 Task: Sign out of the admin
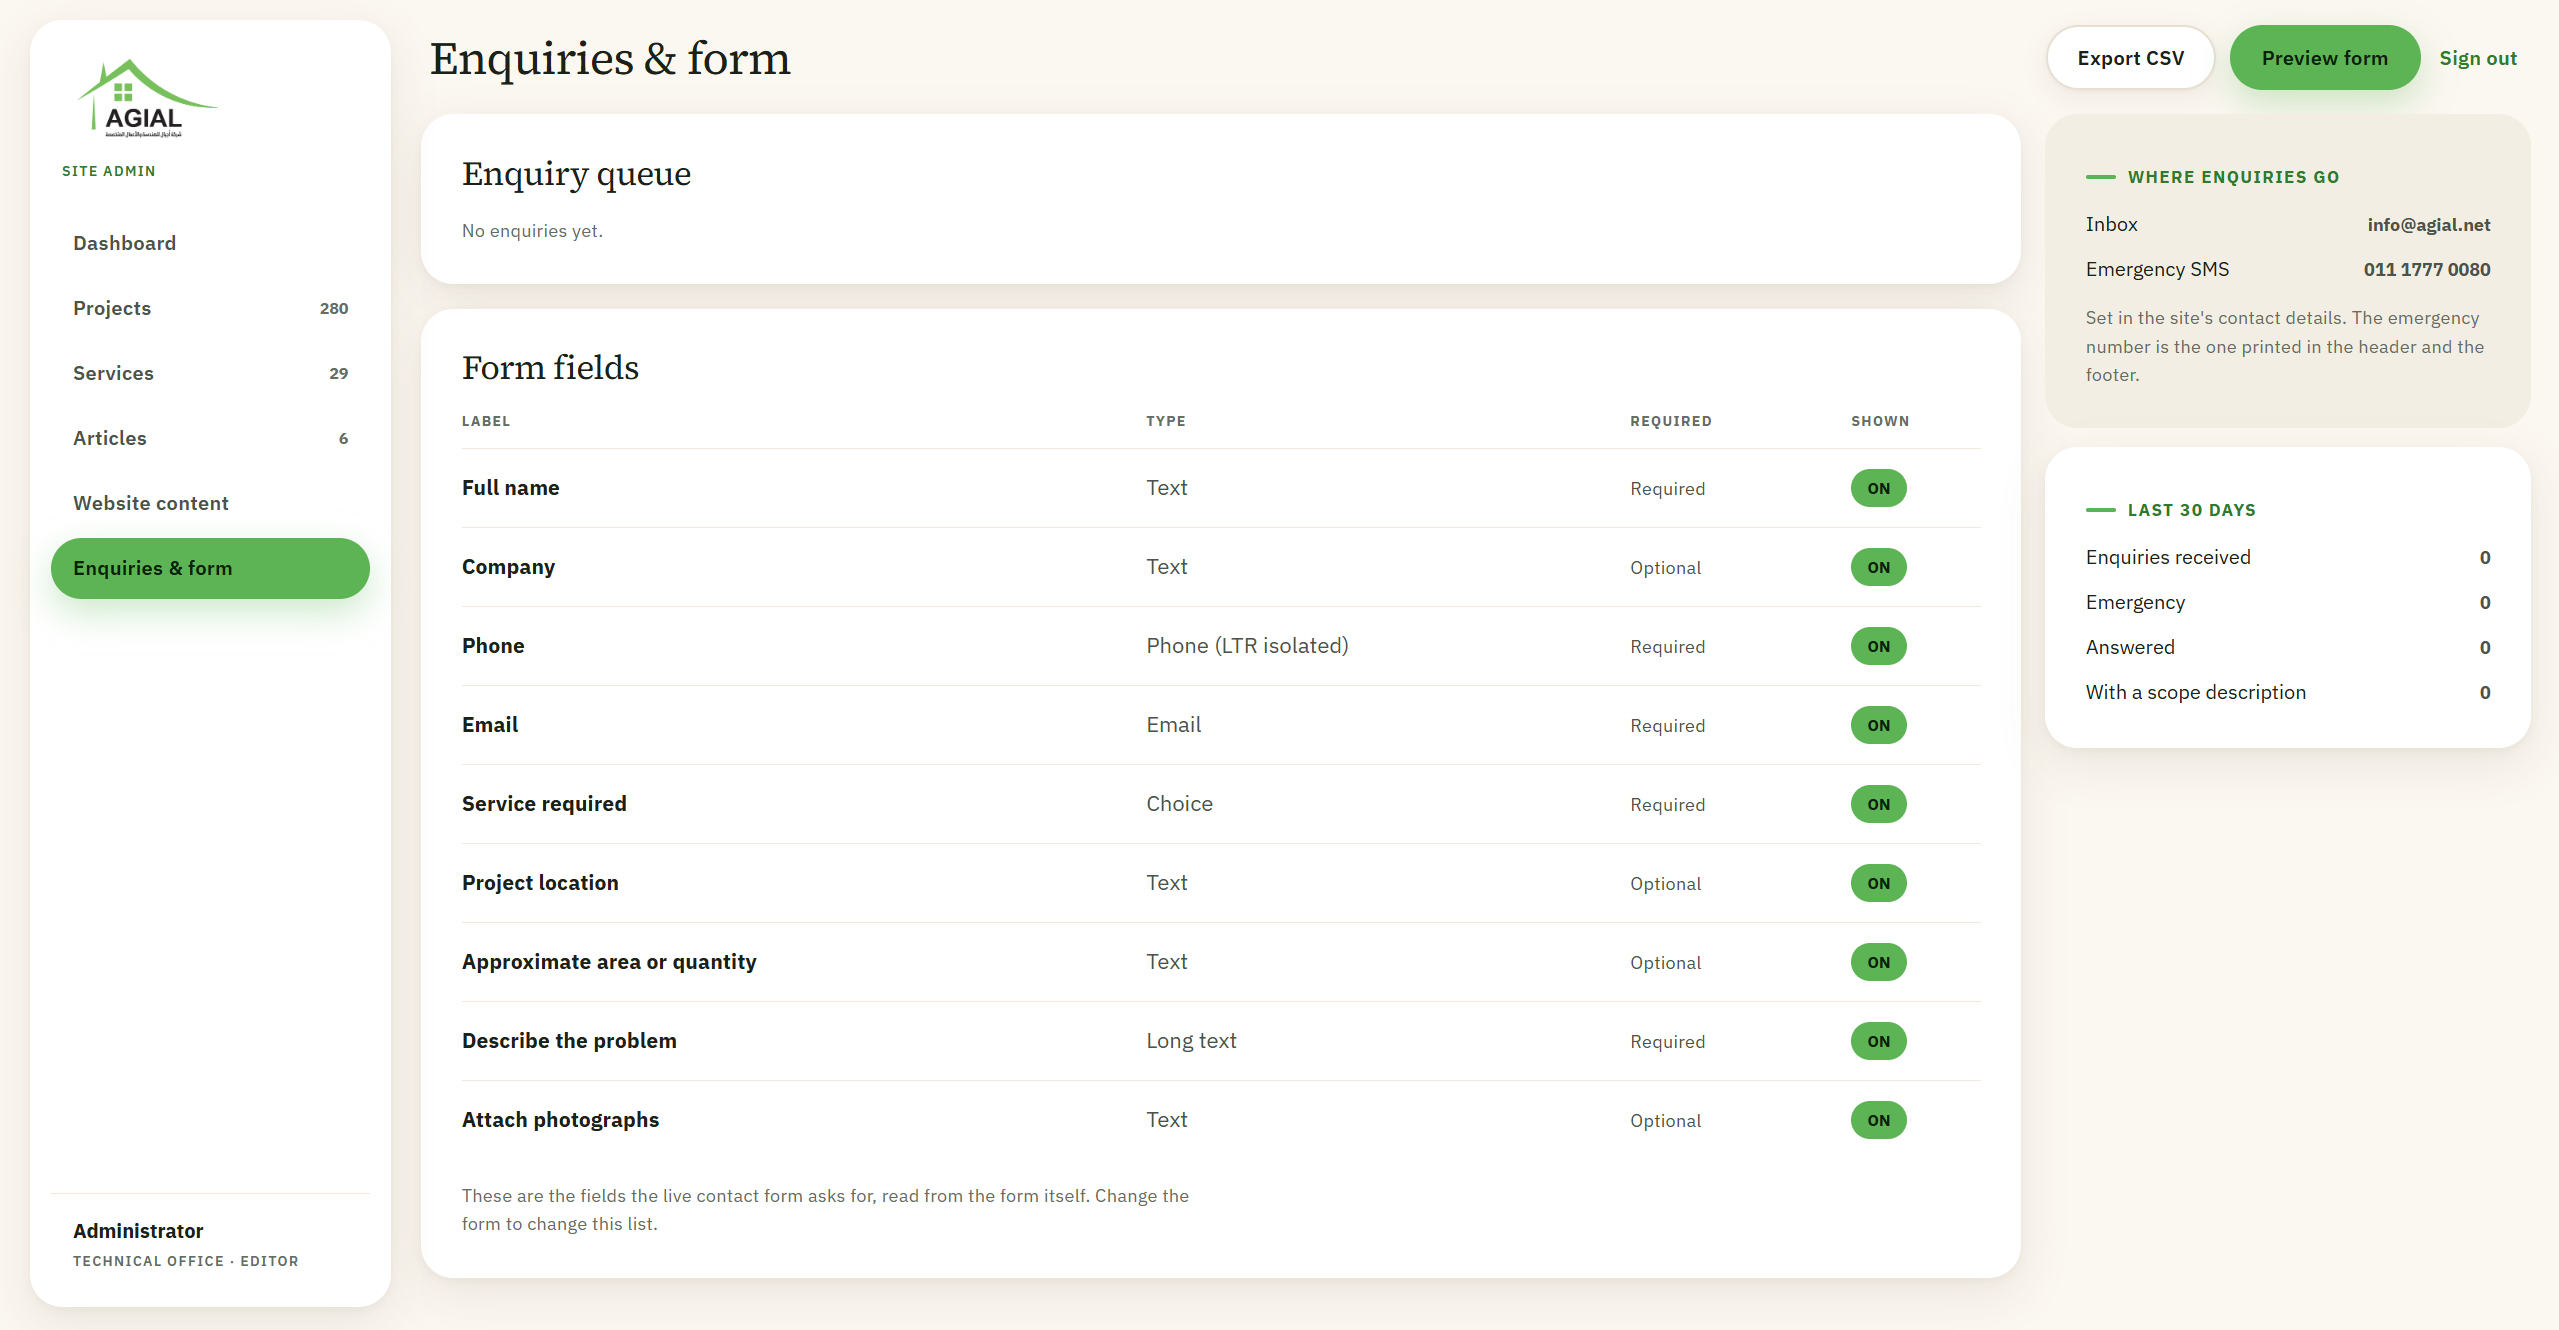2478,58
